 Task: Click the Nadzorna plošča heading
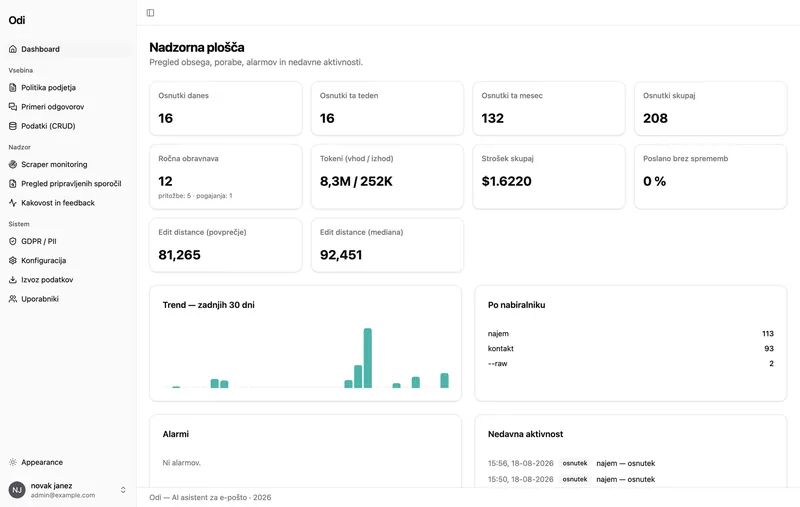196,47
